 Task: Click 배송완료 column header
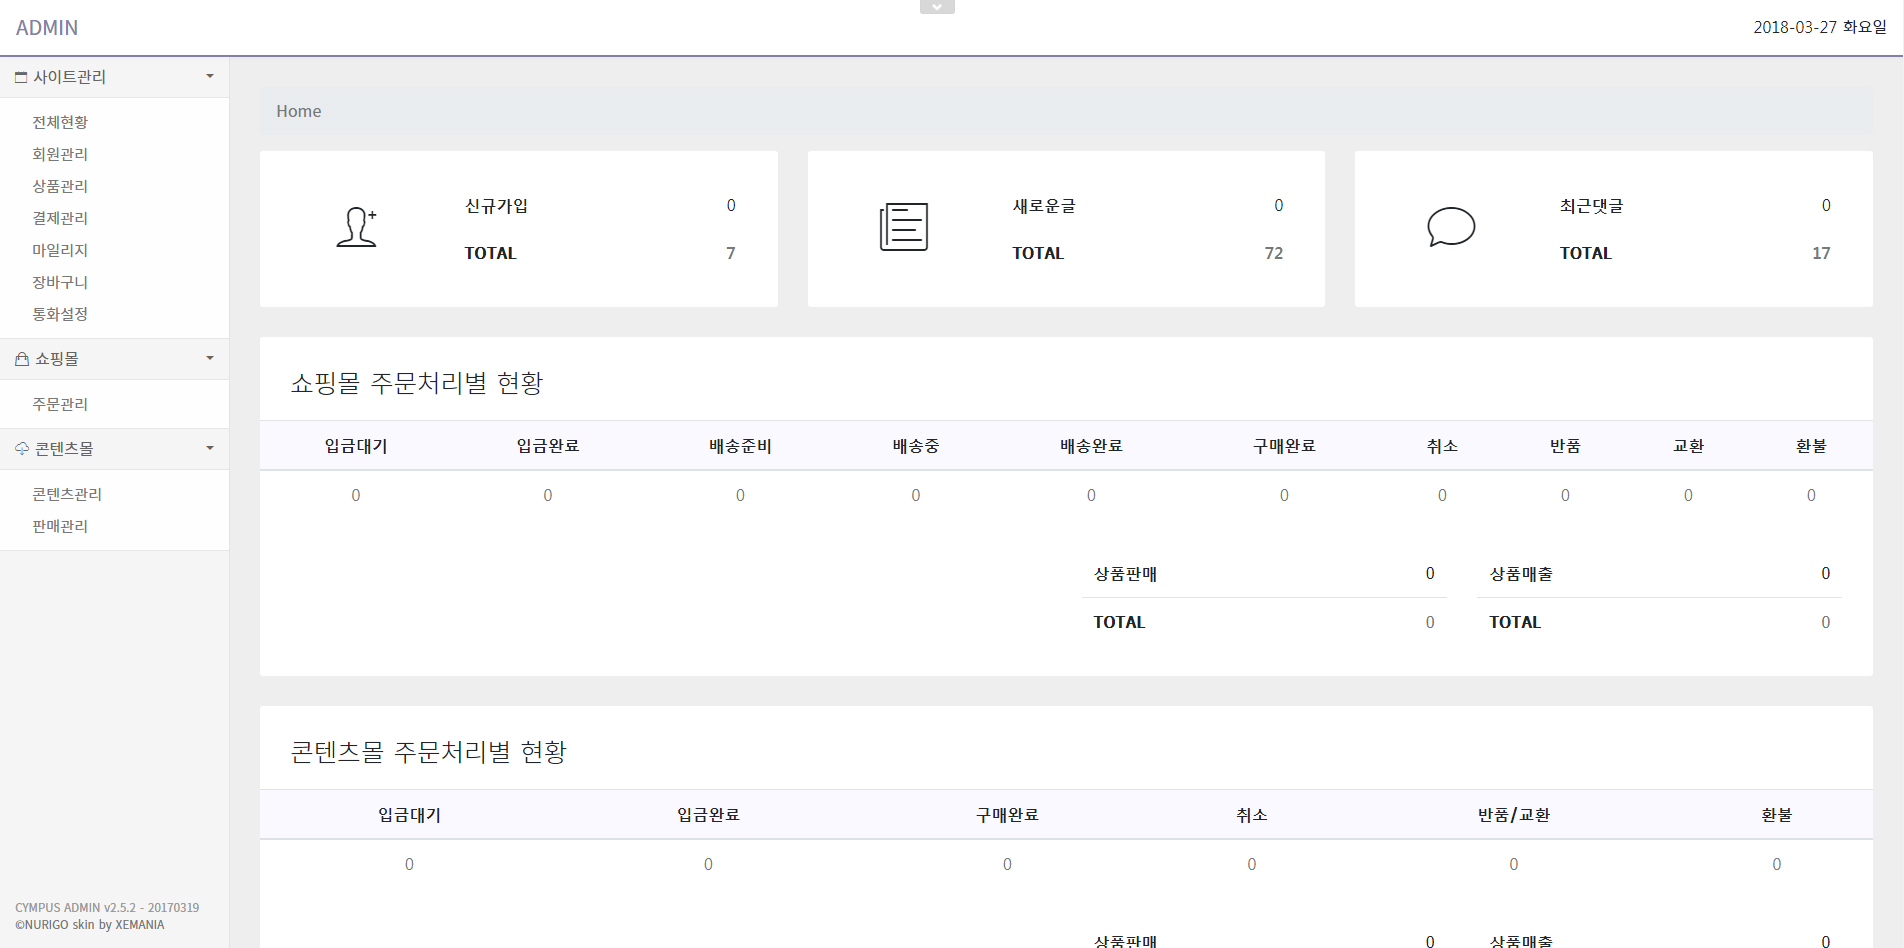(x=1091, y=446)
